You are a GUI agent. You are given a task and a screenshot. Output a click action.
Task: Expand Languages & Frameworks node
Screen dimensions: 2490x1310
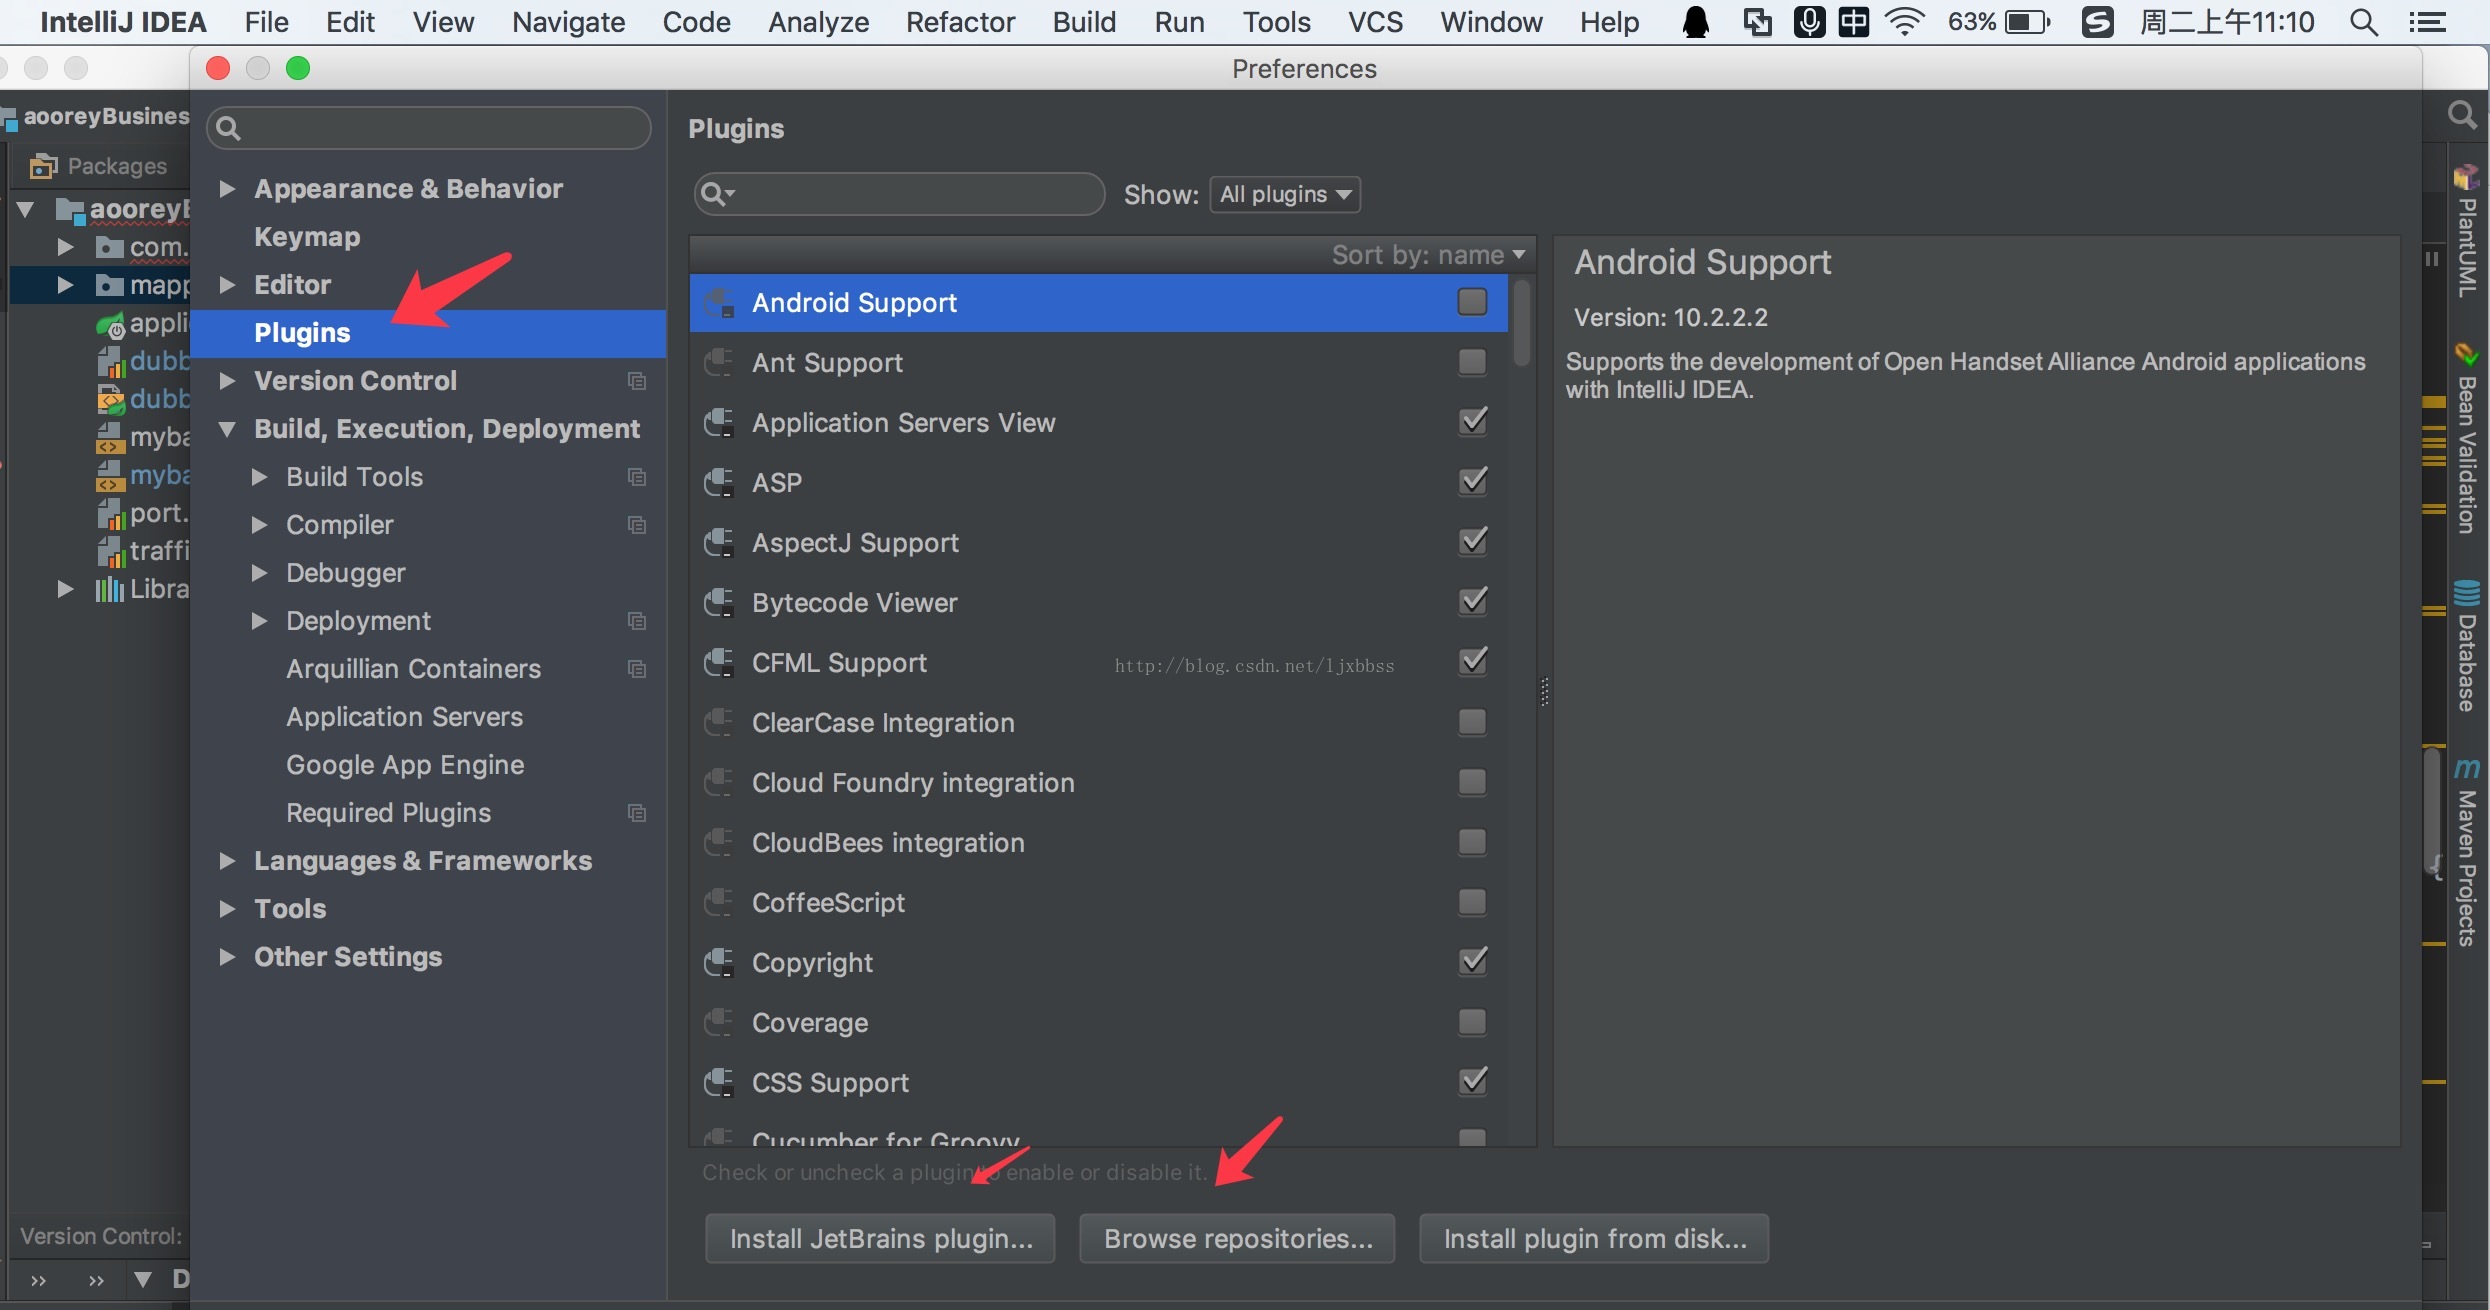click(x=227, y=861)
